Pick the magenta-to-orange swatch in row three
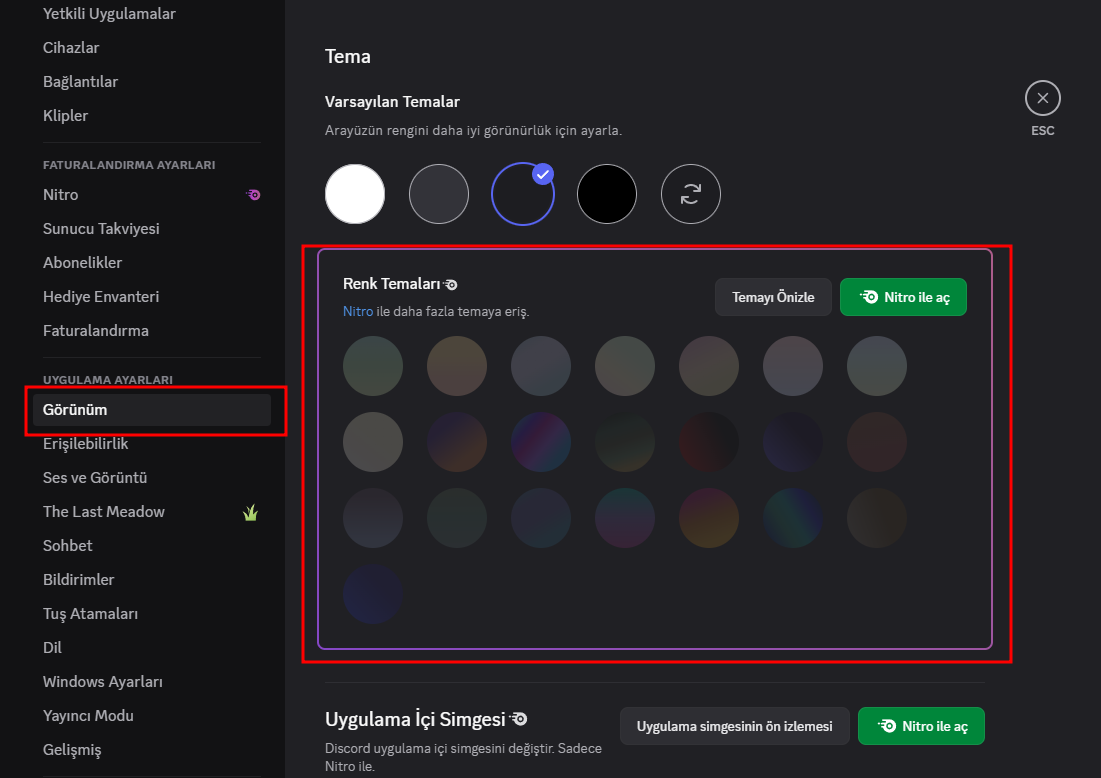This screenshot has width=1101, height=778. pos(709,517)
